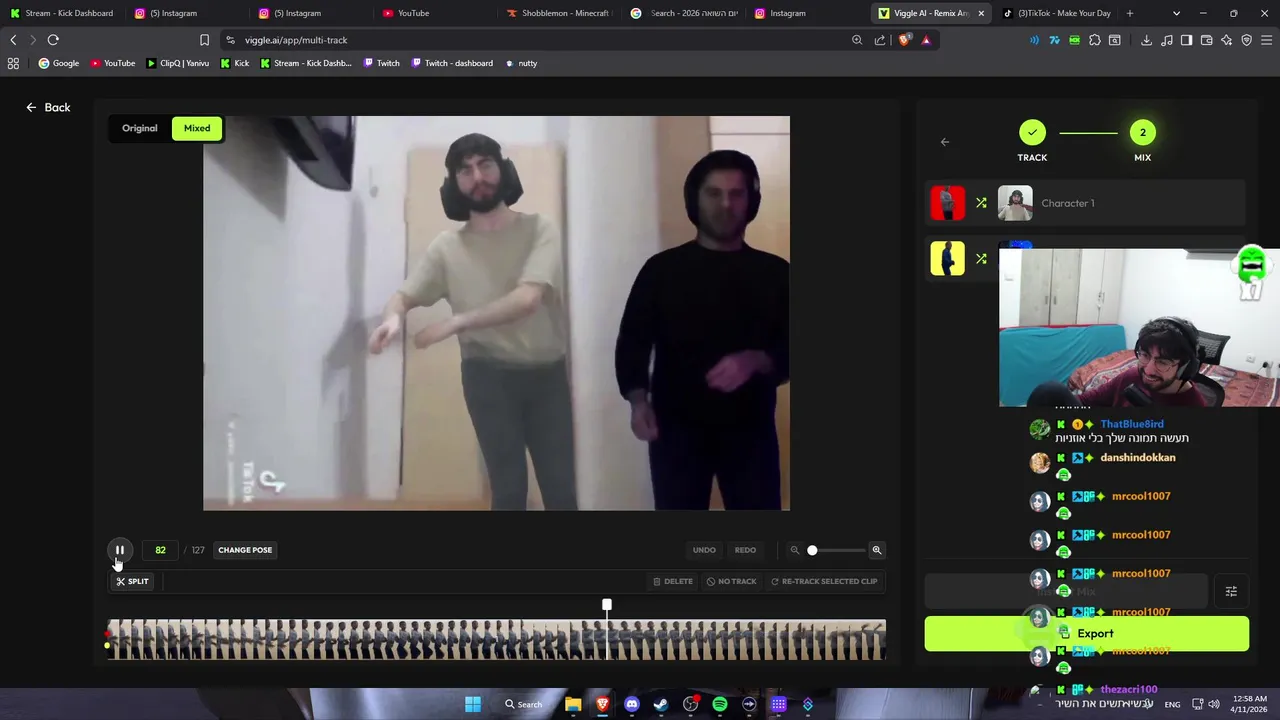Open Brave Shields lion icon
This screenshot has height=720, width=1280.
[905, 40]
